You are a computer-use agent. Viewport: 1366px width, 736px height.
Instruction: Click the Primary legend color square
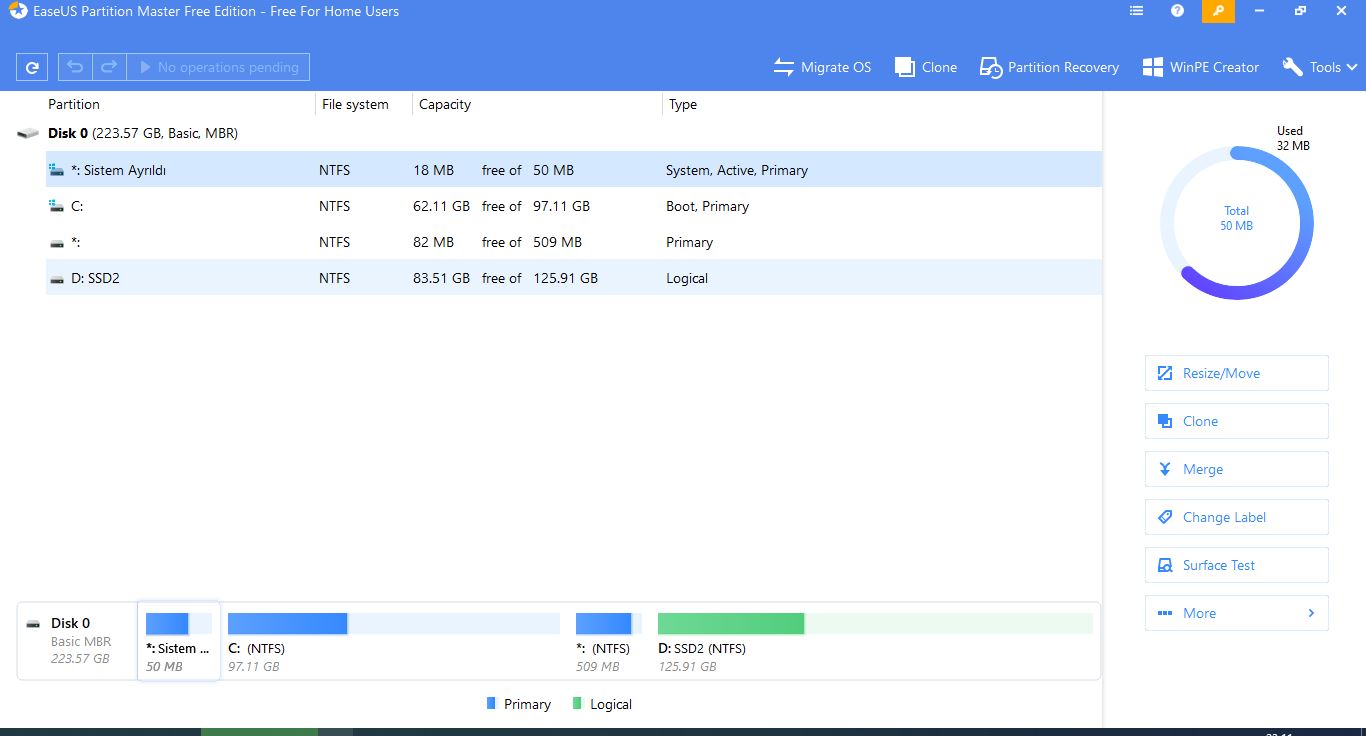491,704
